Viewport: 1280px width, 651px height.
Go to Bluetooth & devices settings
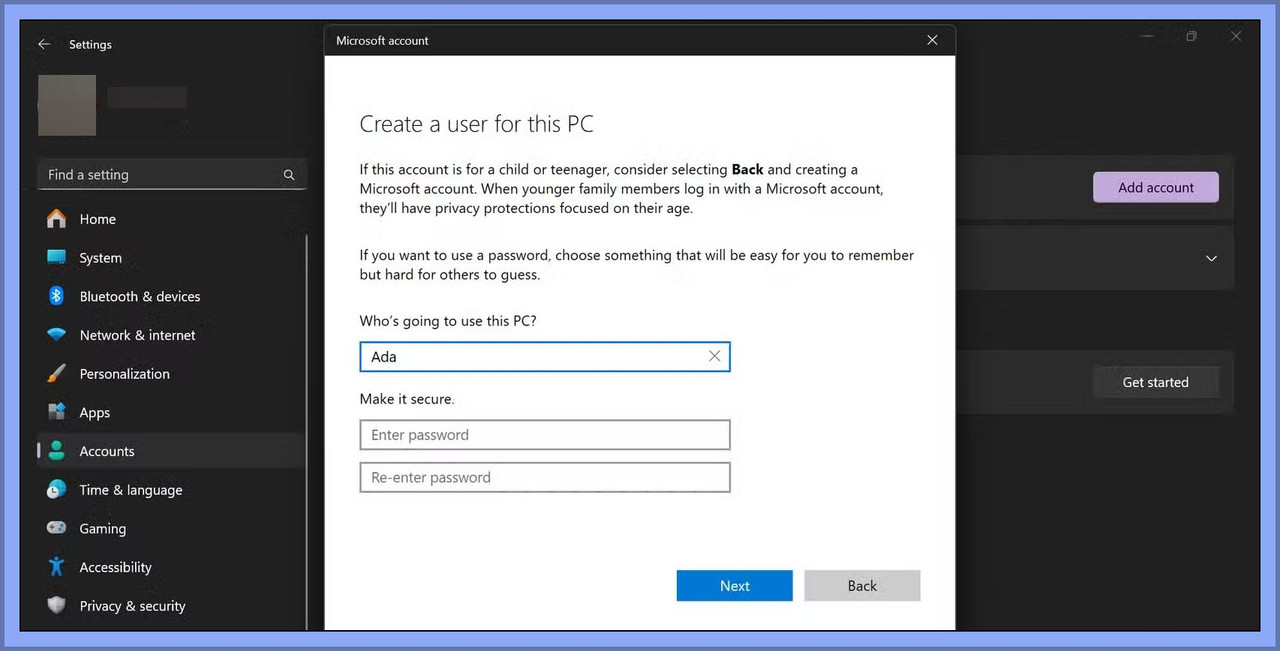140,297
